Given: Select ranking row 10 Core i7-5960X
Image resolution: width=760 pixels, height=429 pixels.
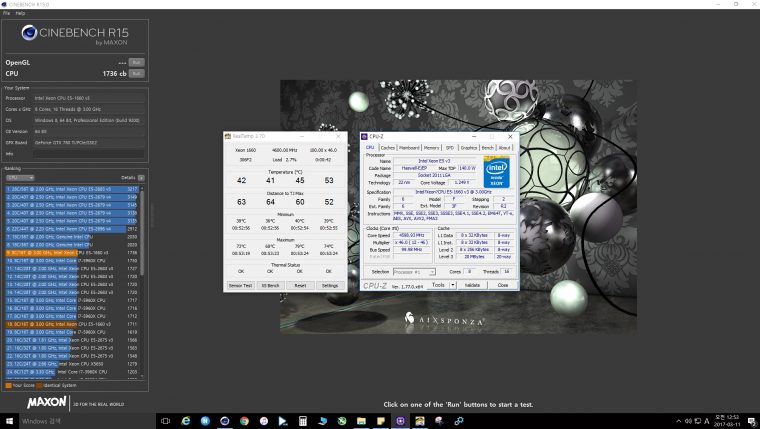Looking at the screenshot, I should click(72, 260).
